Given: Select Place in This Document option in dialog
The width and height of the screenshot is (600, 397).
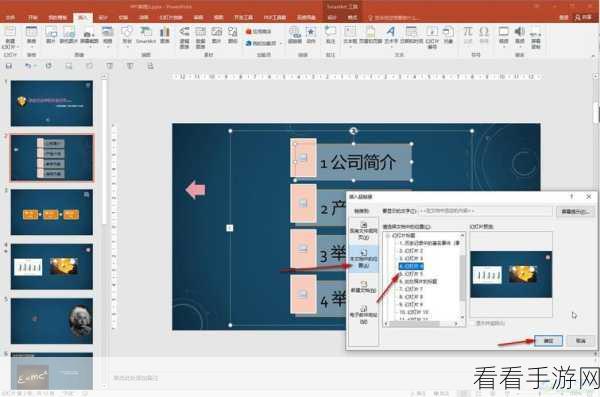Looking at the screenshot, I should 364,259.
